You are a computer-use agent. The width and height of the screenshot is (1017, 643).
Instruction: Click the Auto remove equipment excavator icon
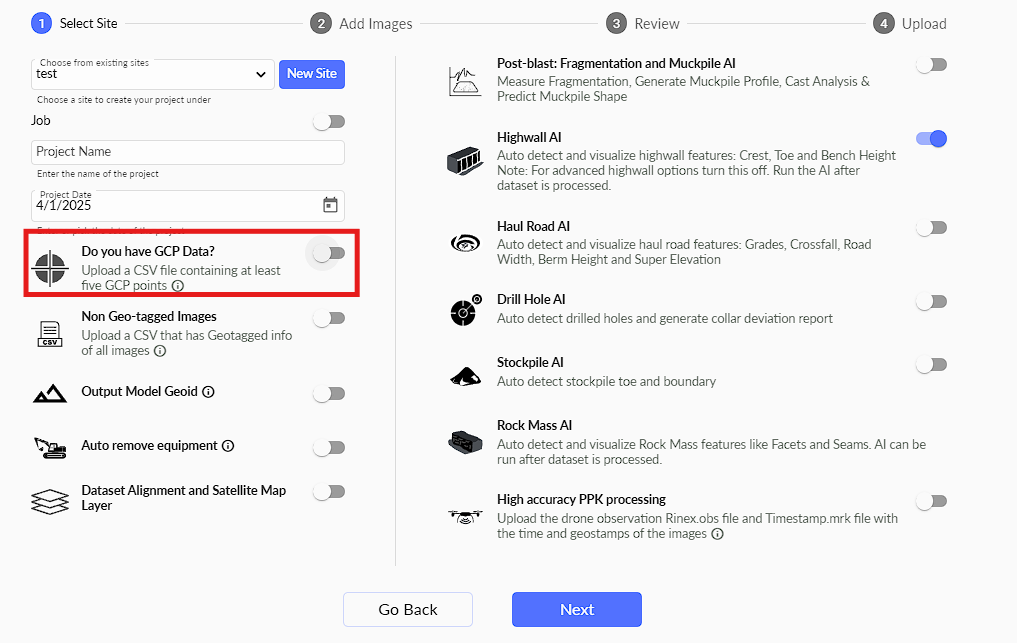click(x=49, y=447)
